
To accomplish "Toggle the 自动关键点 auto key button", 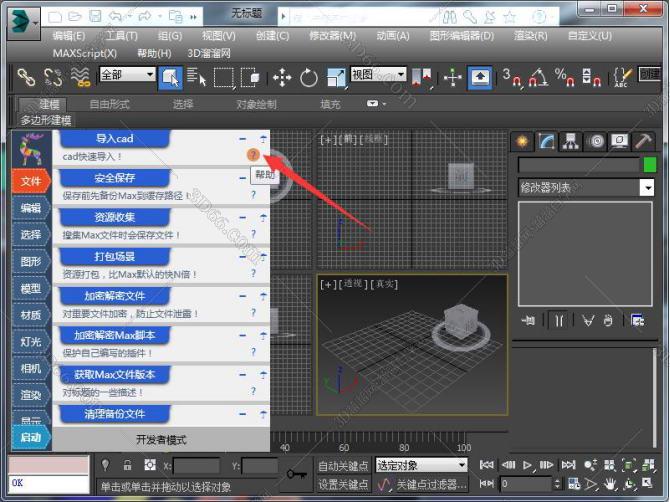I will click(343, 466).
